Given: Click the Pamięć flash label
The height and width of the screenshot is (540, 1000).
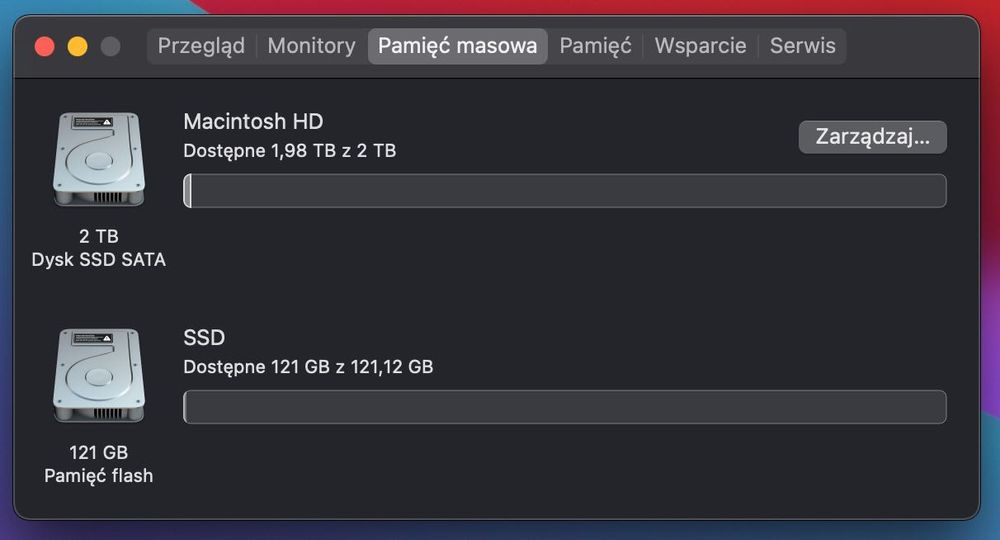Looking at the screenshot, I should [x=99, y=476].
